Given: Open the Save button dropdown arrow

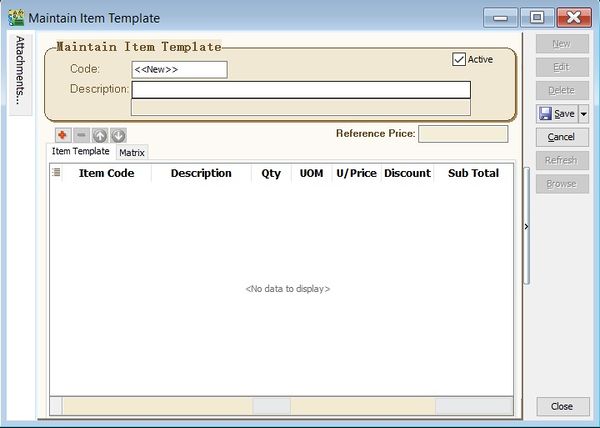Looking at the screenshot, I should tap(583, 114).
